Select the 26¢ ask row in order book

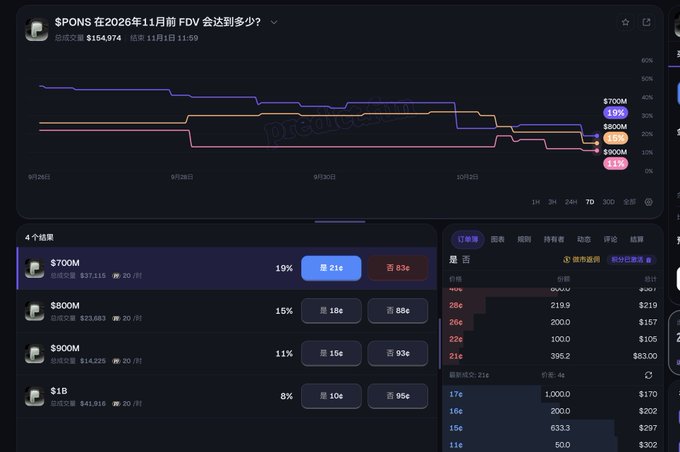[x=553, y=322]
